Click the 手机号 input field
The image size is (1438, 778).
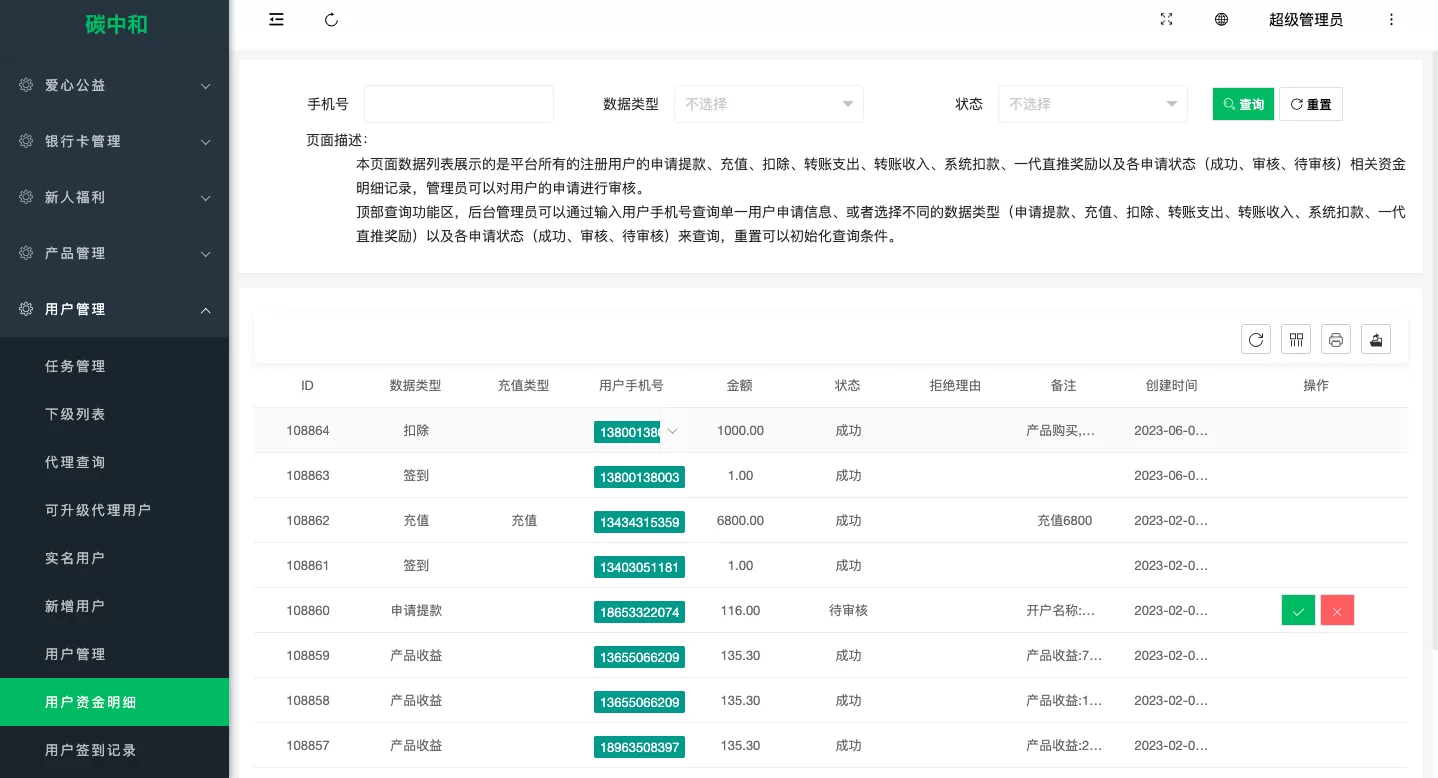pyautogui.click(x=458, y=103)
